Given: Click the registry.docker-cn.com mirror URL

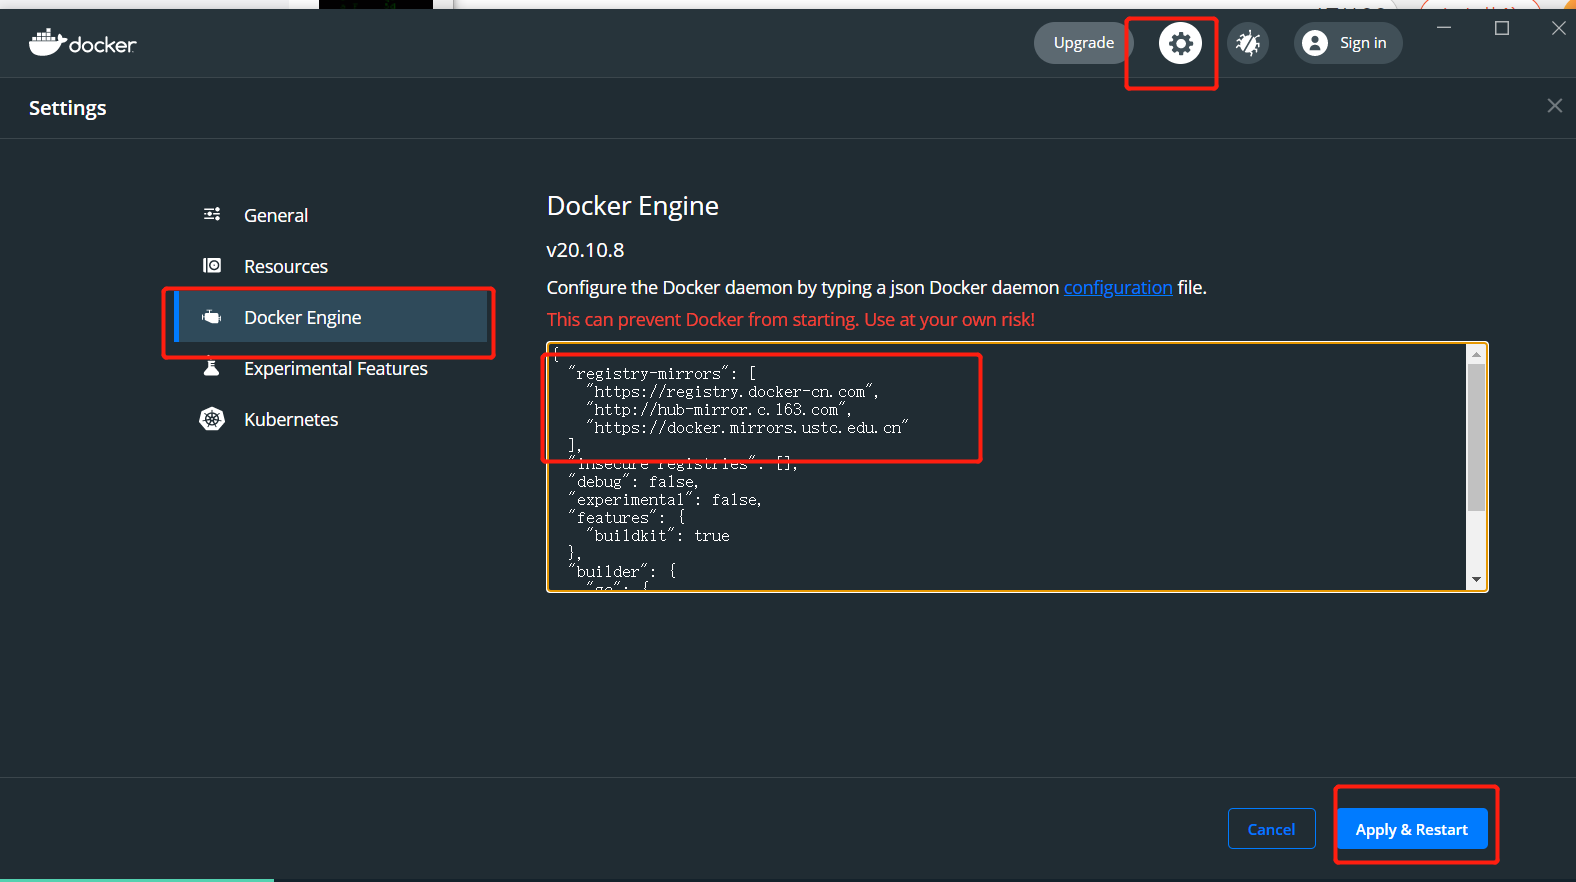Looking at the screenshot, I should tap(730, 391).
